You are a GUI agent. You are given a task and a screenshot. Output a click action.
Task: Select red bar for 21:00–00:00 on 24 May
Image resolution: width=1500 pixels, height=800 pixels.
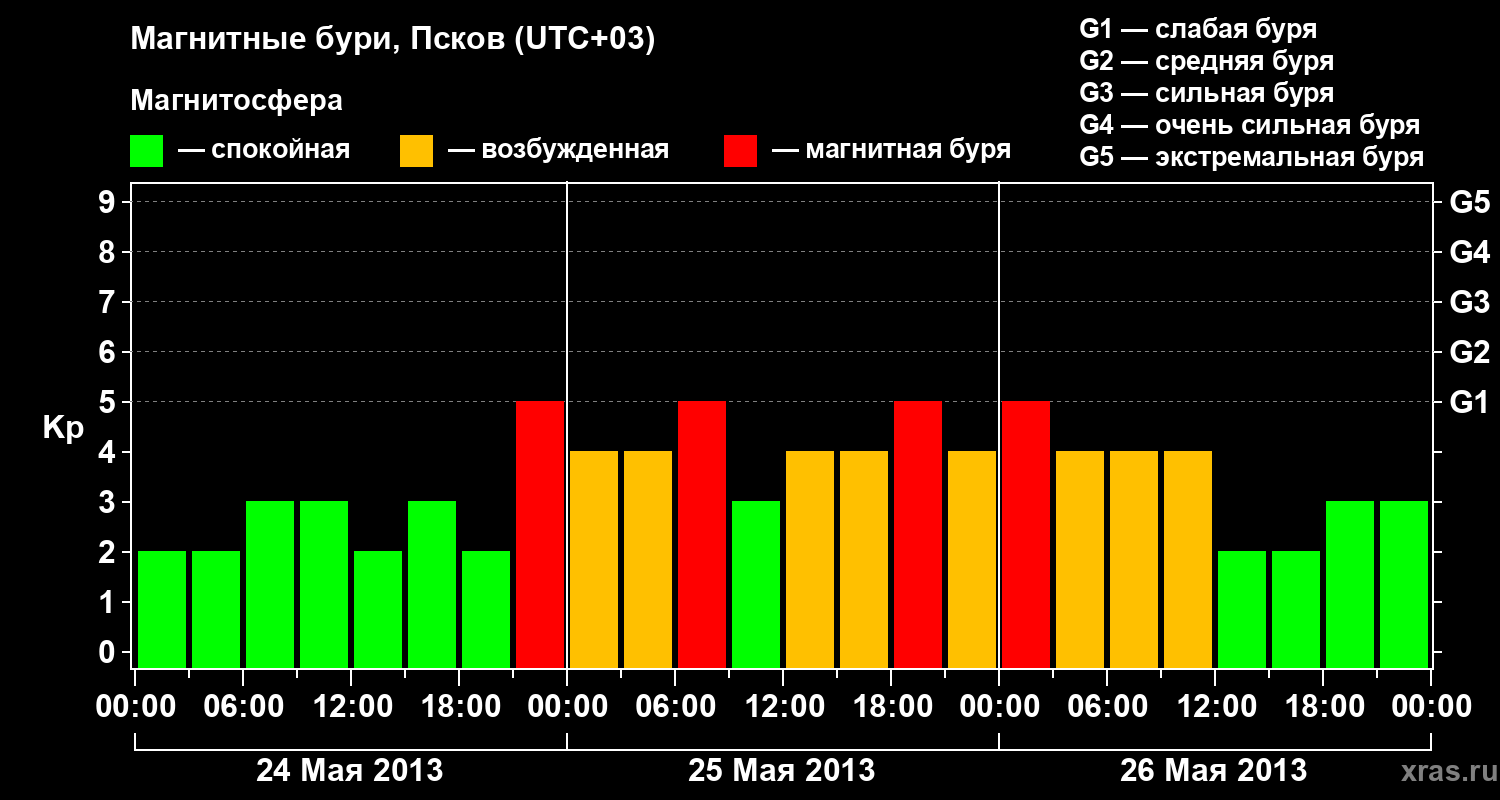click(540, 534)
